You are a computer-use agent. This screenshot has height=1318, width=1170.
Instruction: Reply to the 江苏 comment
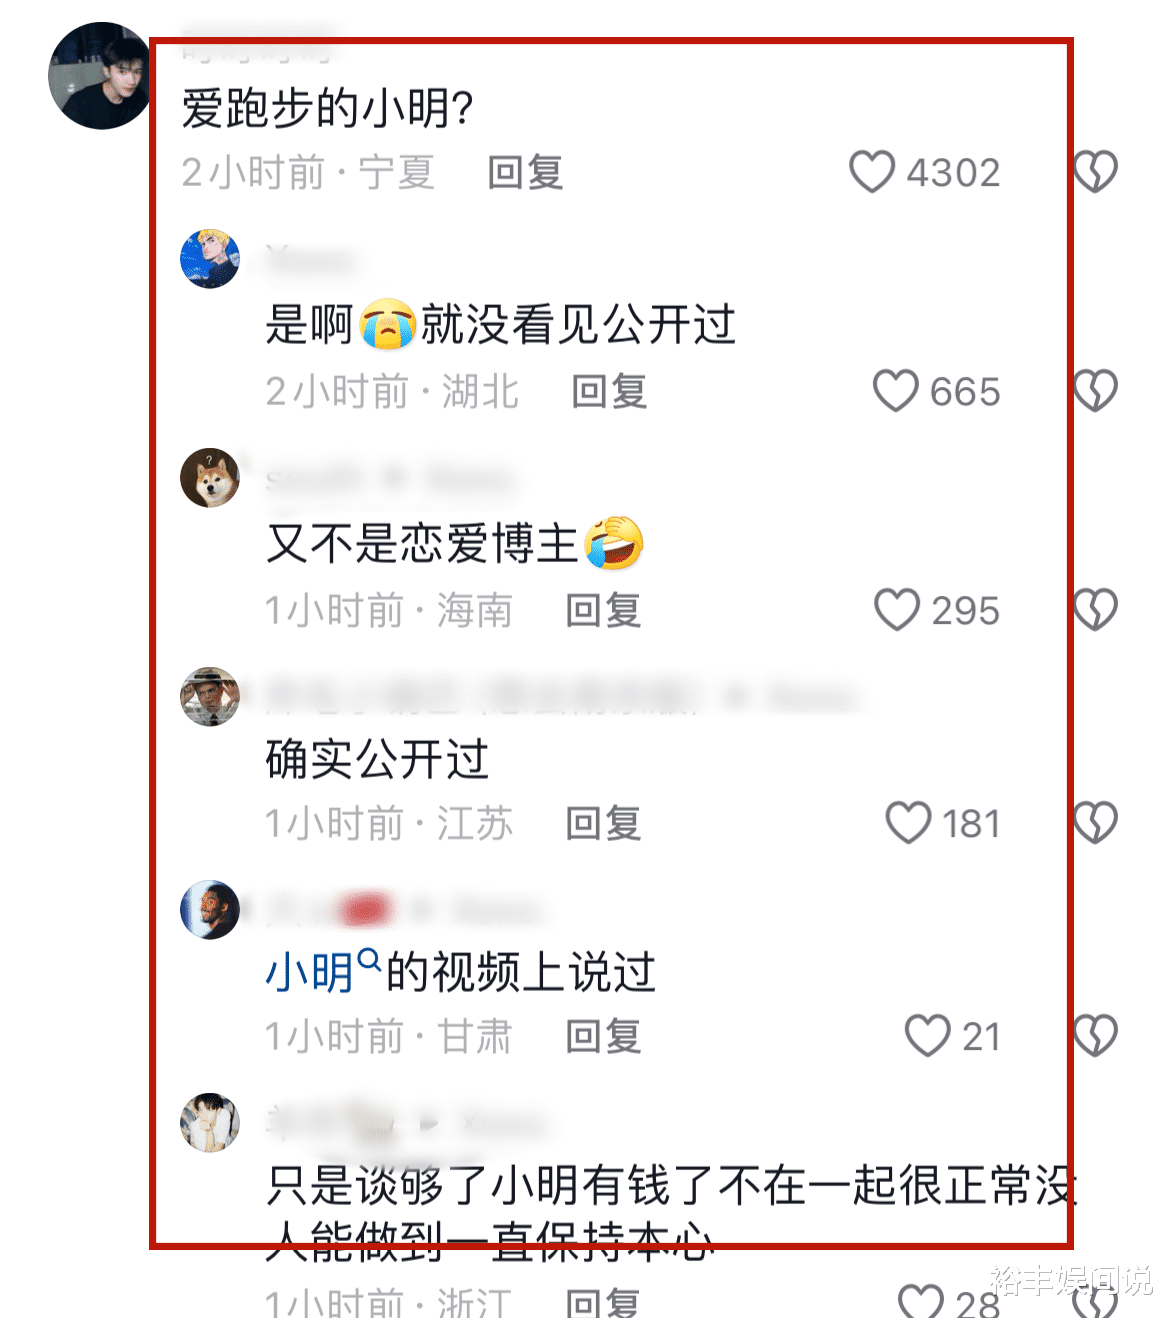[x=604, y=823]
